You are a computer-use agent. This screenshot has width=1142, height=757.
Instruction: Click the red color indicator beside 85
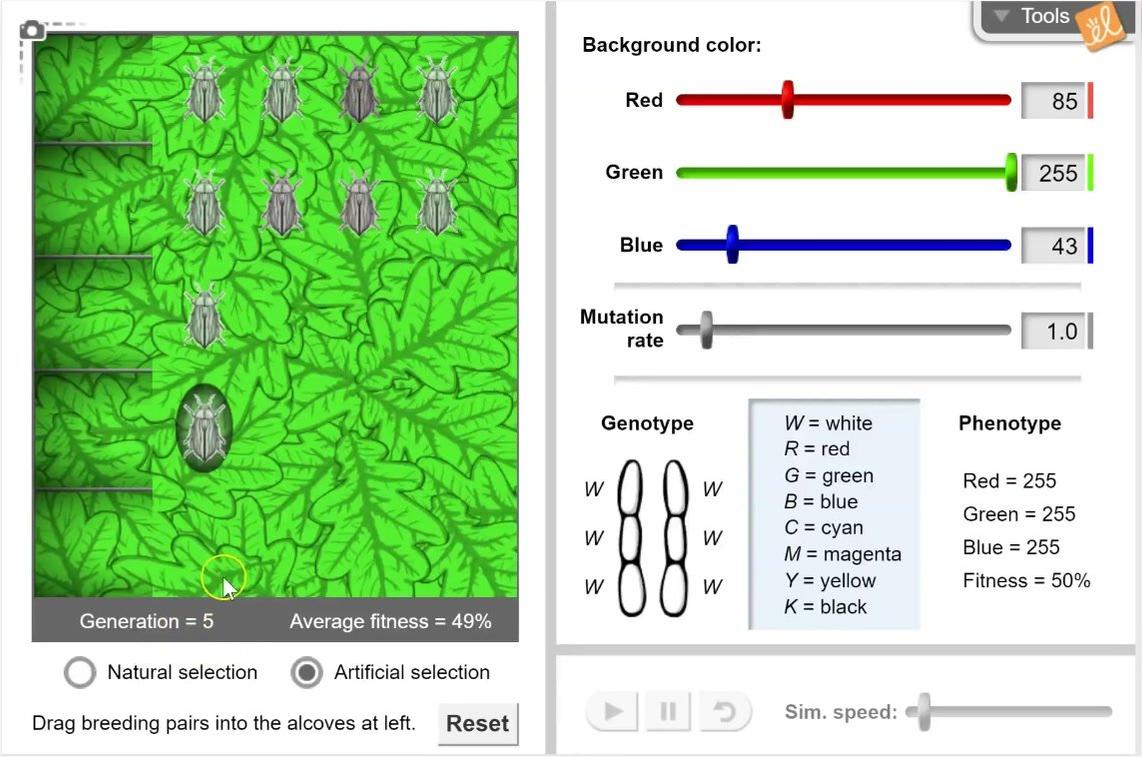pos(1090,101)
